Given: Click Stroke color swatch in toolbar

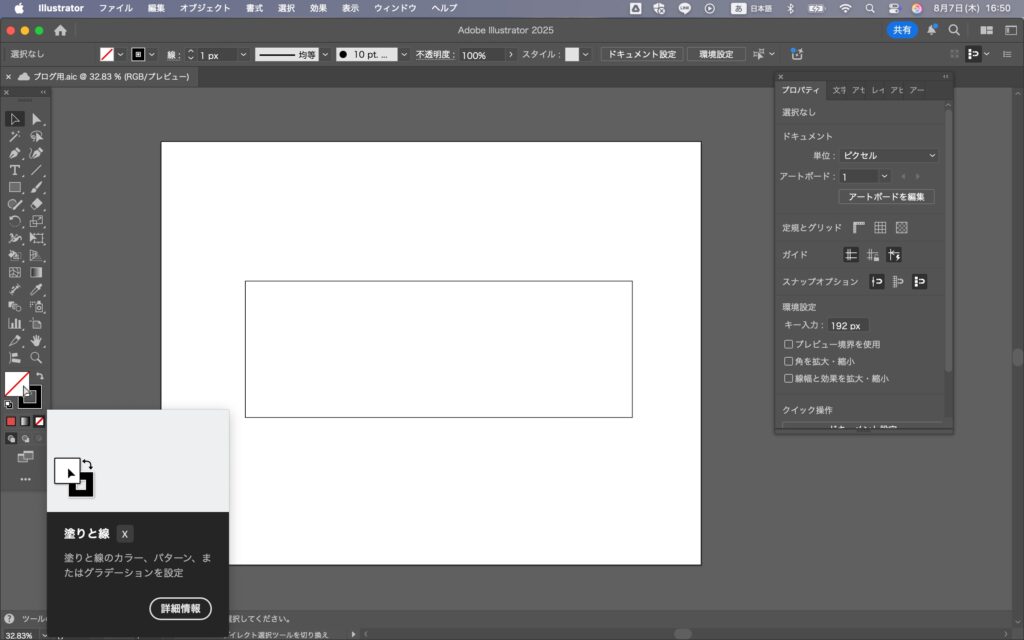Looking at the screenshot, I should pos(31,397).
